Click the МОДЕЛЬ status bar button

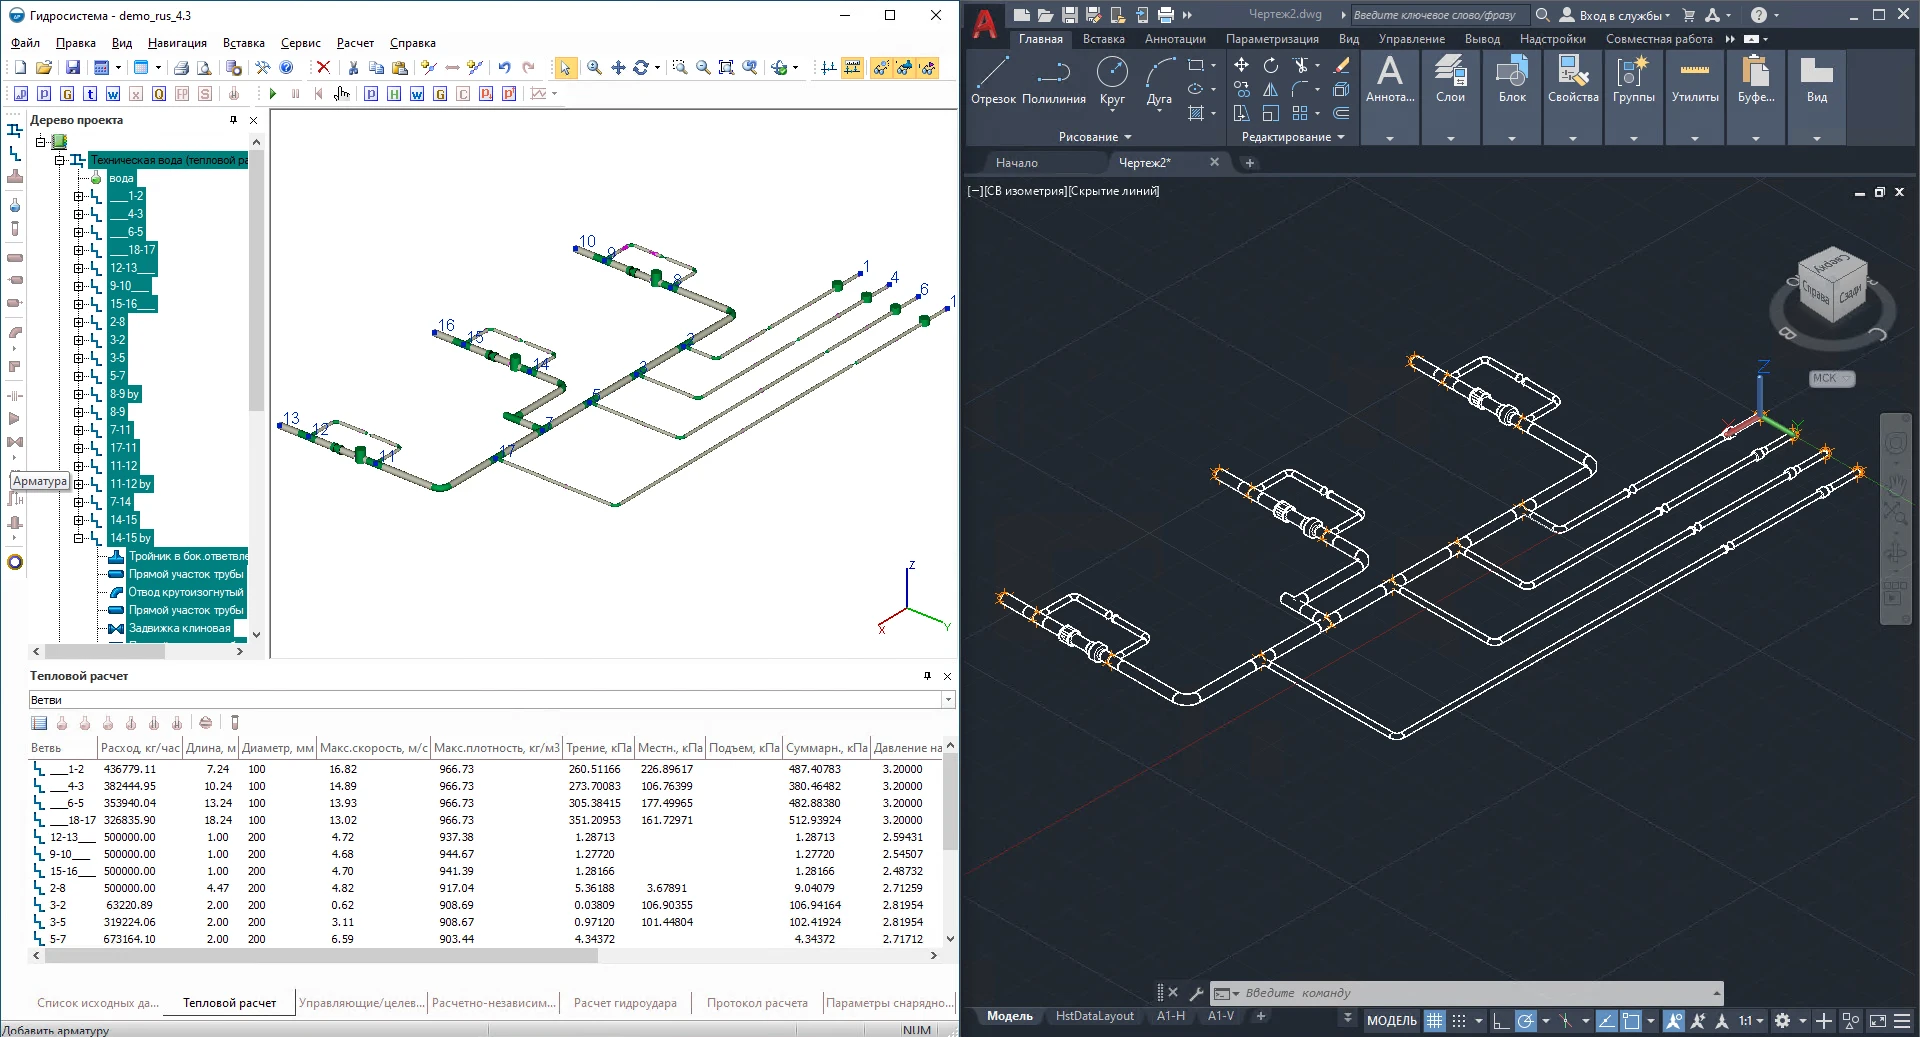click(1391, 1021)
